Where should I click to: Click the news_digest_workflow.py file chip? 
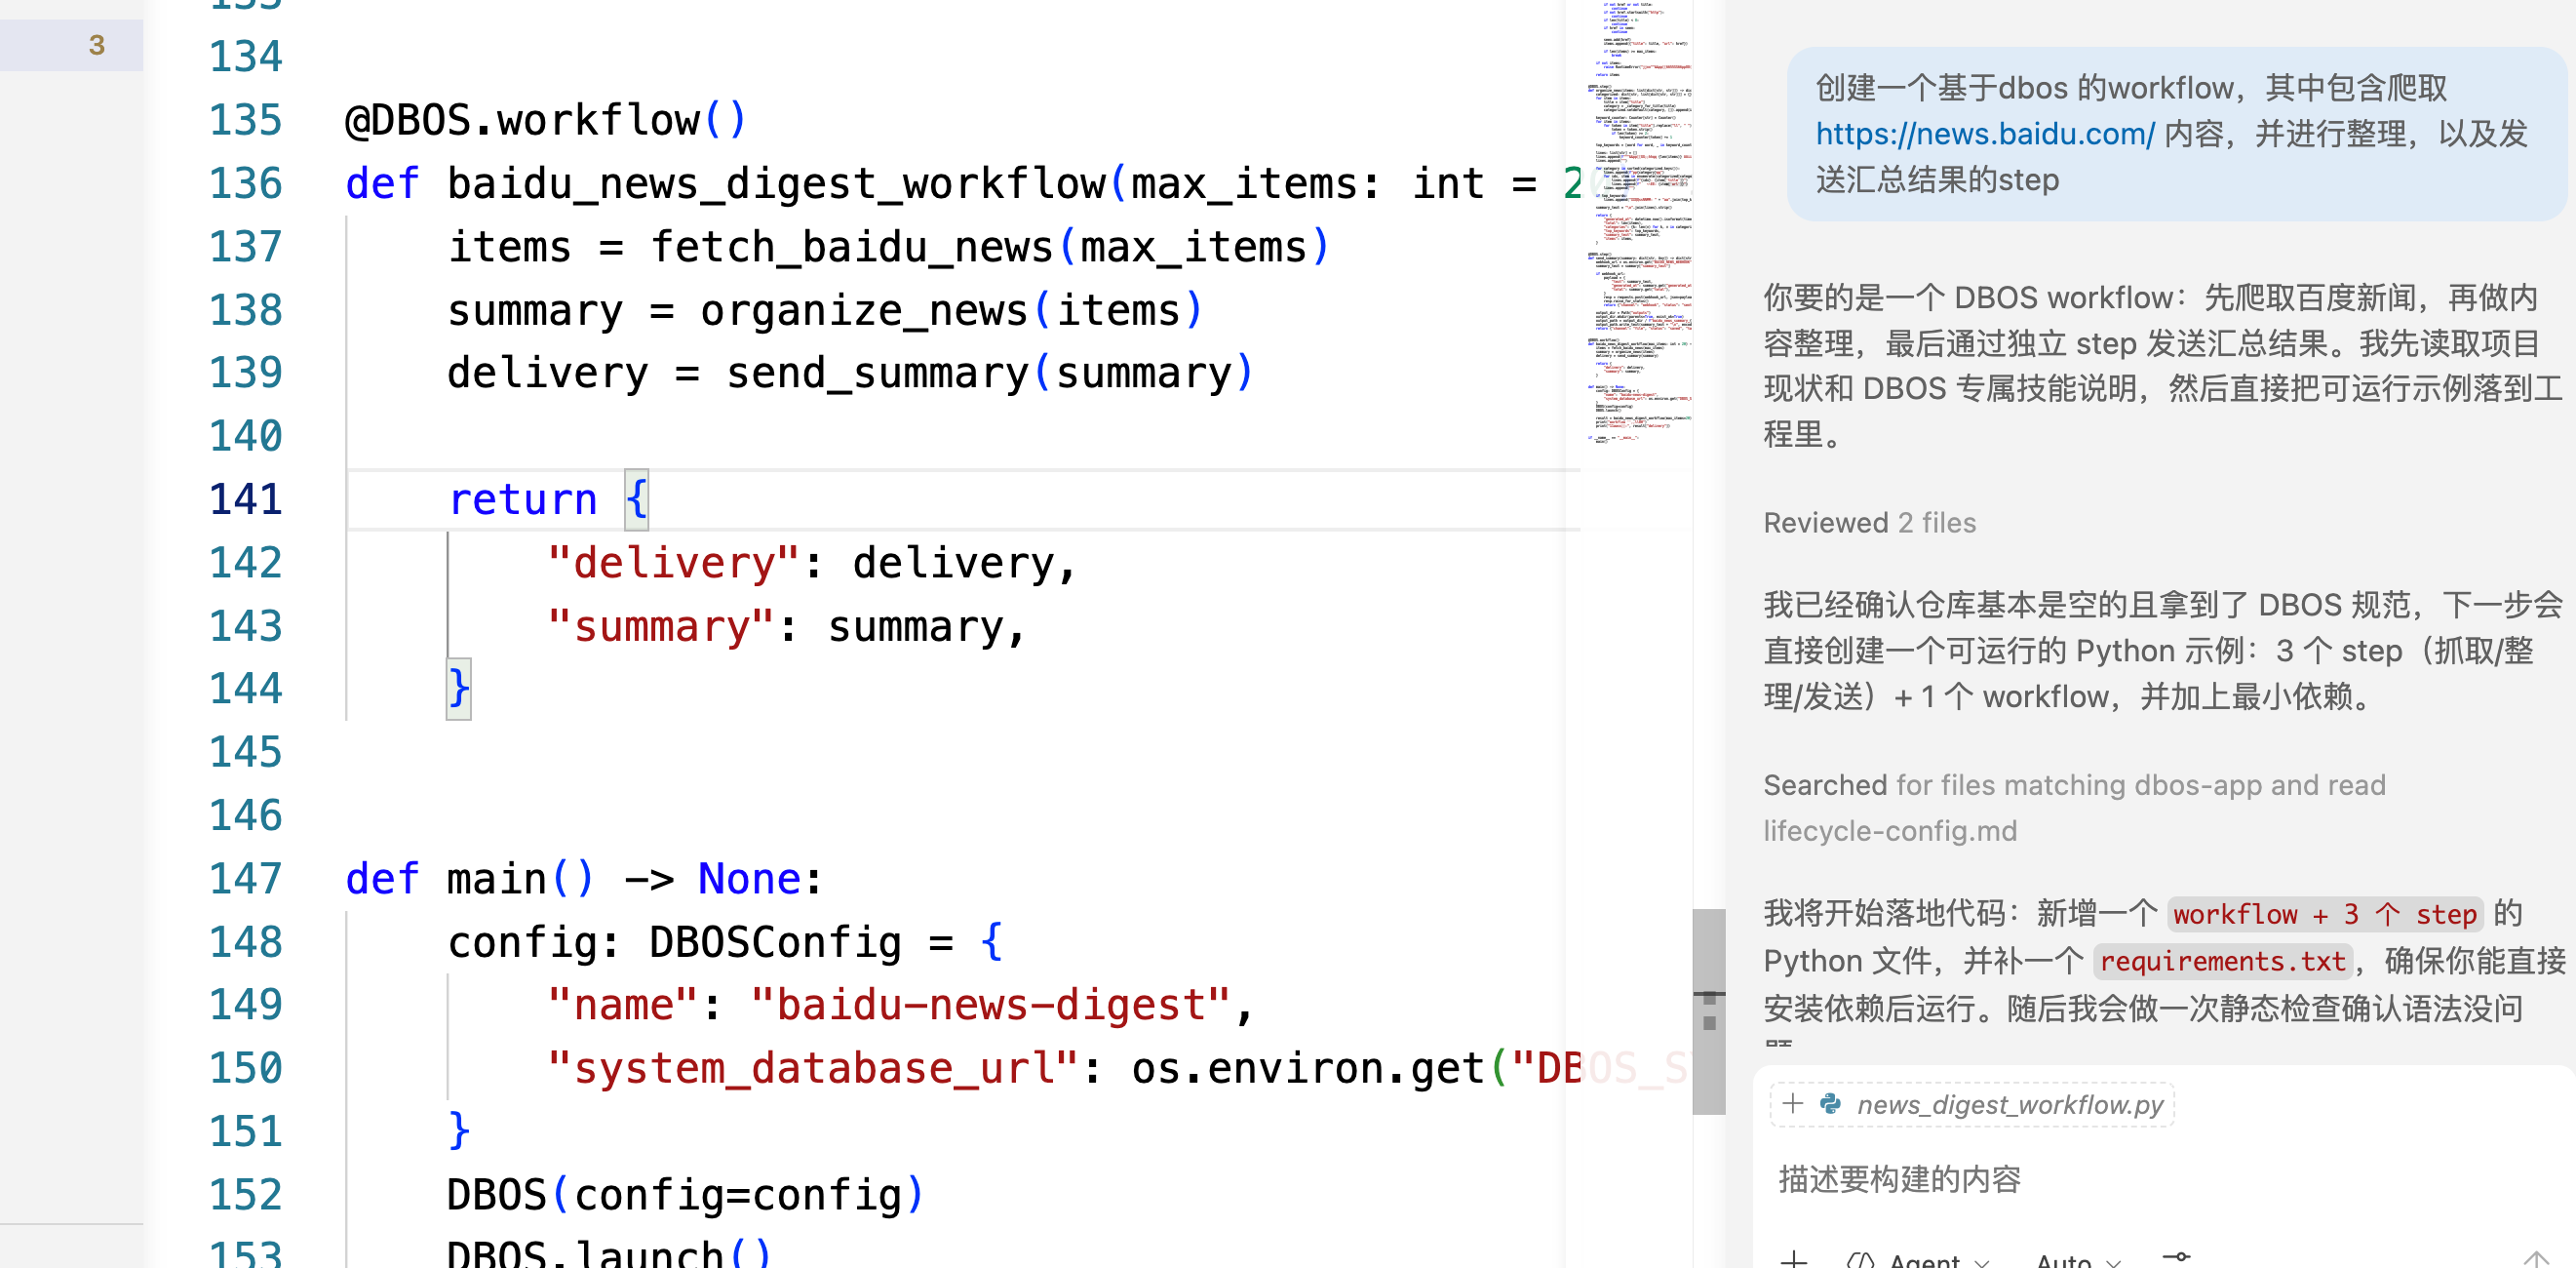coord(1972,1104)
